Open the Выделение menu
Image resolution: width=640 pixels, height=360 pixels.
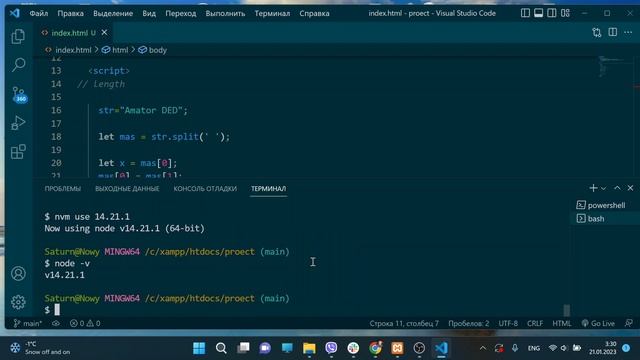coord(113,13)
